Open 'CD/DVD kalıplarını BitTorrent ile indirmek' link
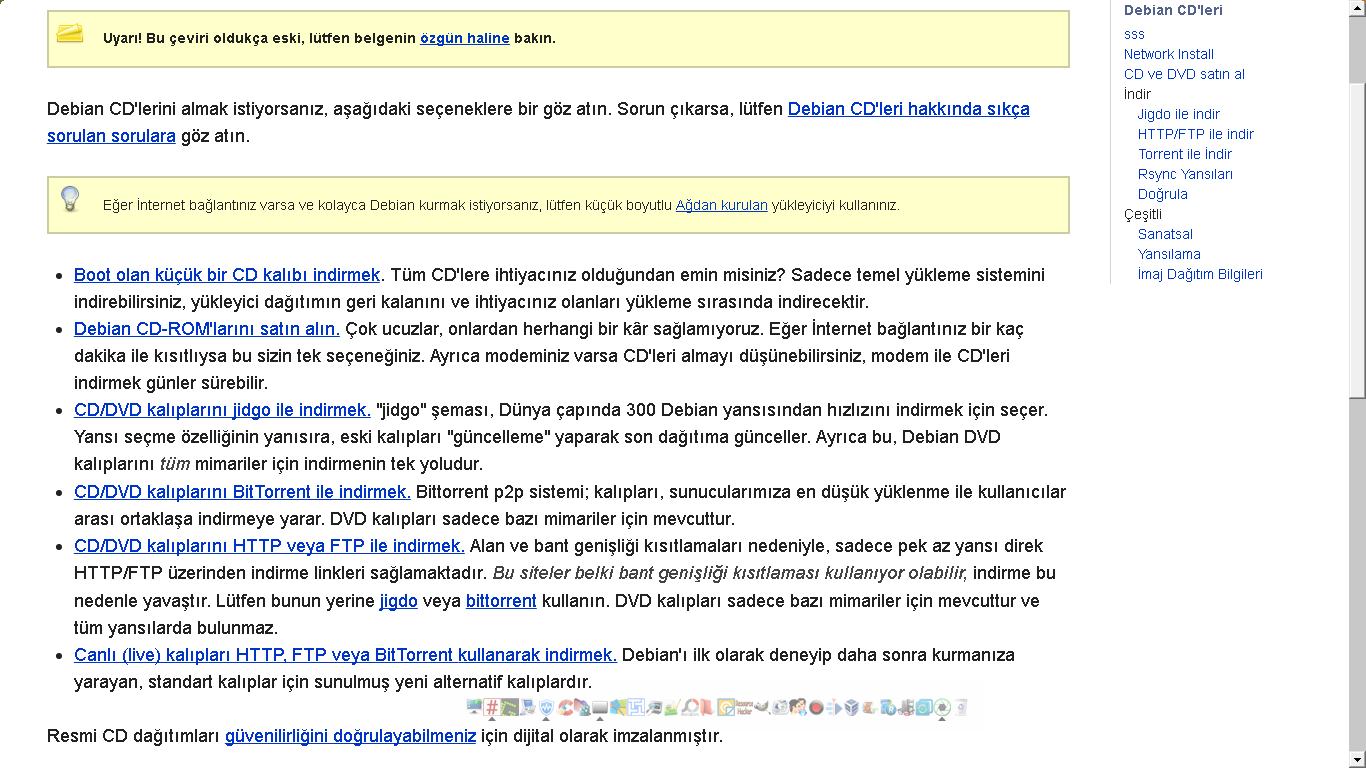This screenshot has width=1366, height=768. click(x=242, y=492)
